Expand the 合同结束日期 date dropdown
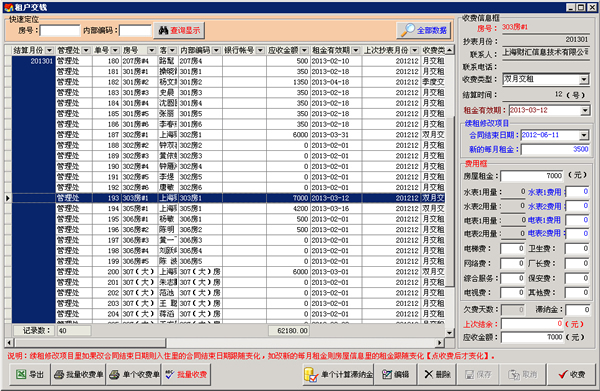 (x=584, y=135)
